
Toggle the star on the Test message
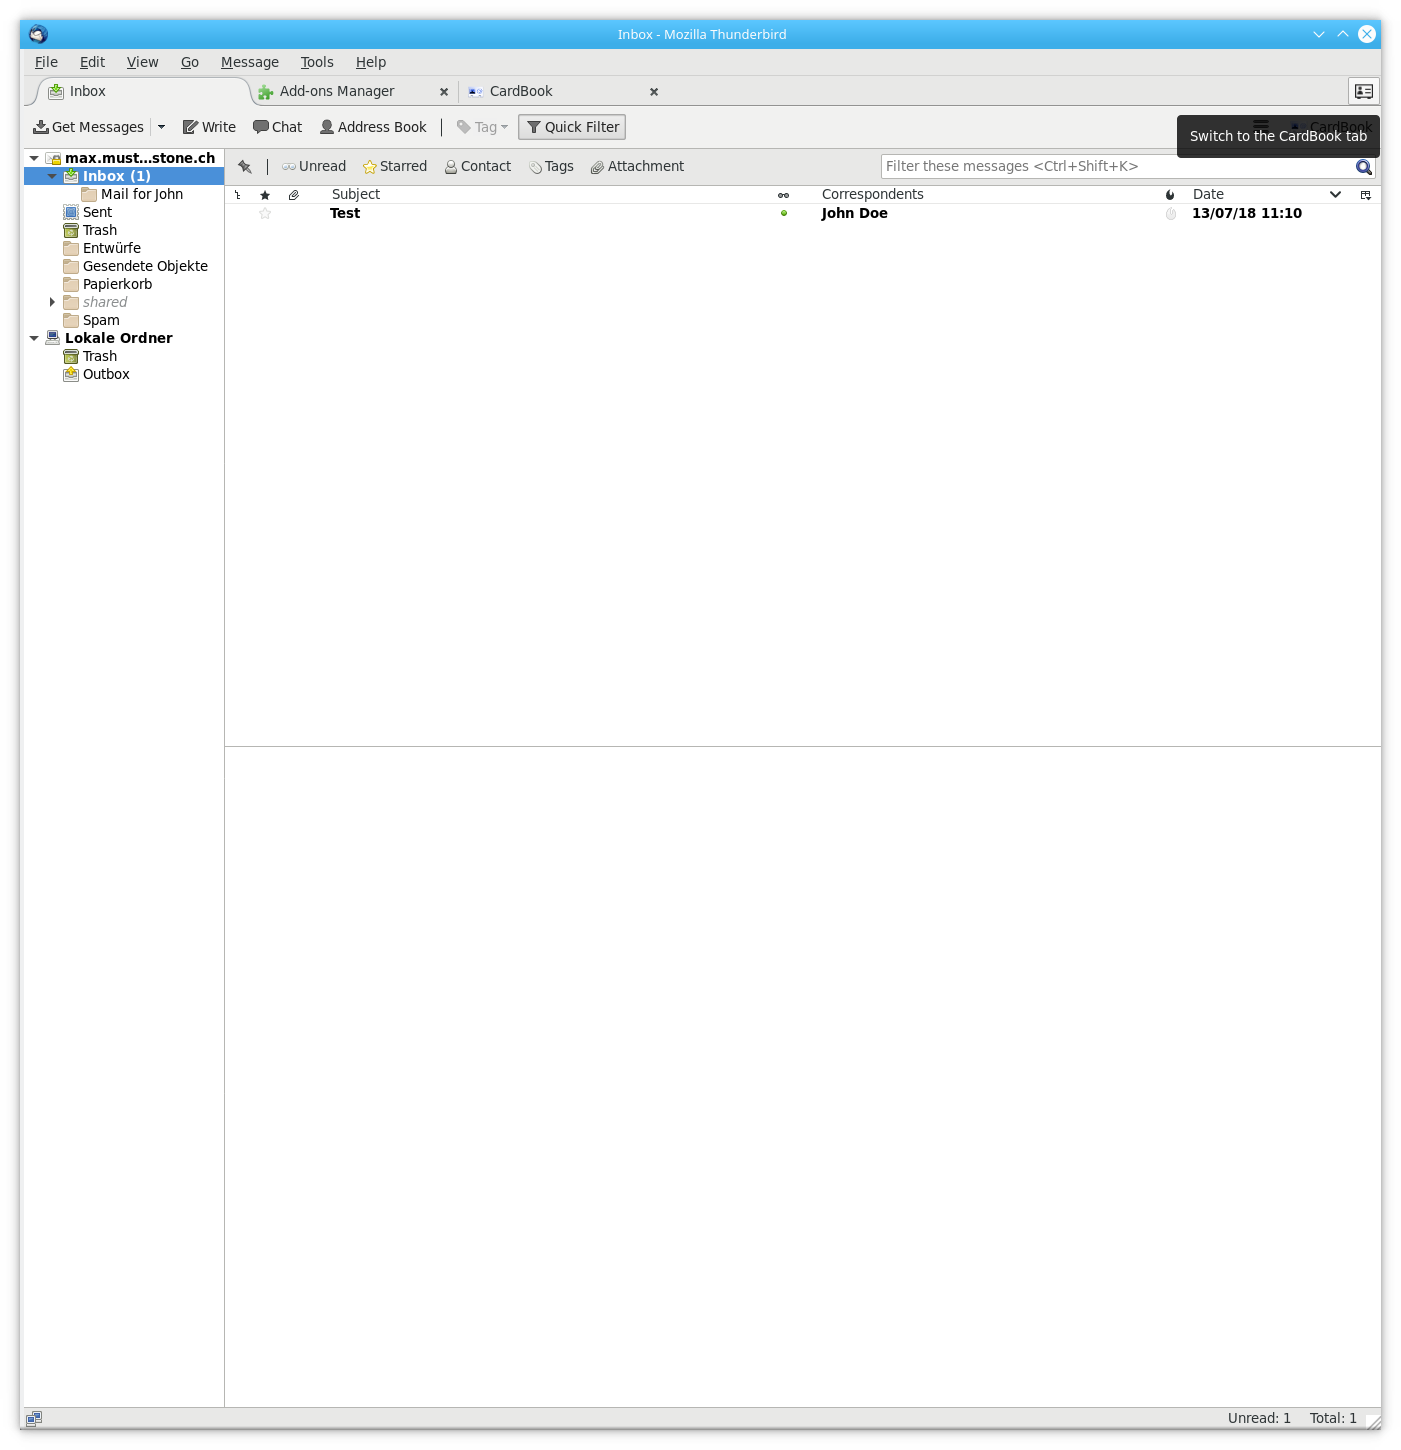click(265, 214)
